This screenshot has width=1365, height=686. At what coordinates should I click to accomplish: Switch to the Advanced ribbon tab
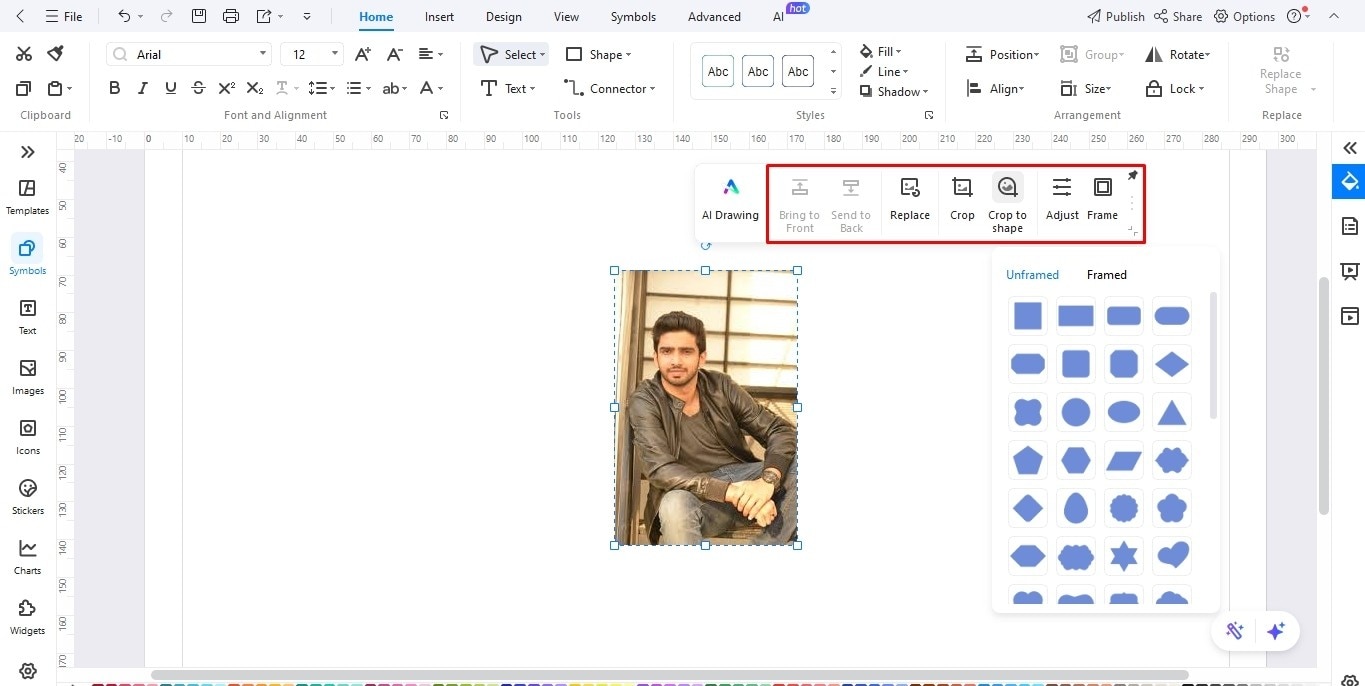tap(713, 16)
